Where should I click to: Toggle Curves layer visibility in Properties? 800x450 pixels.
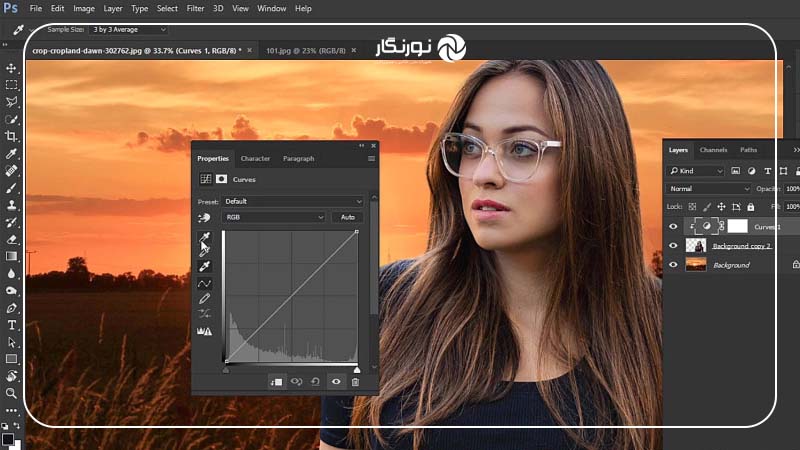click(x=336, y=382)
